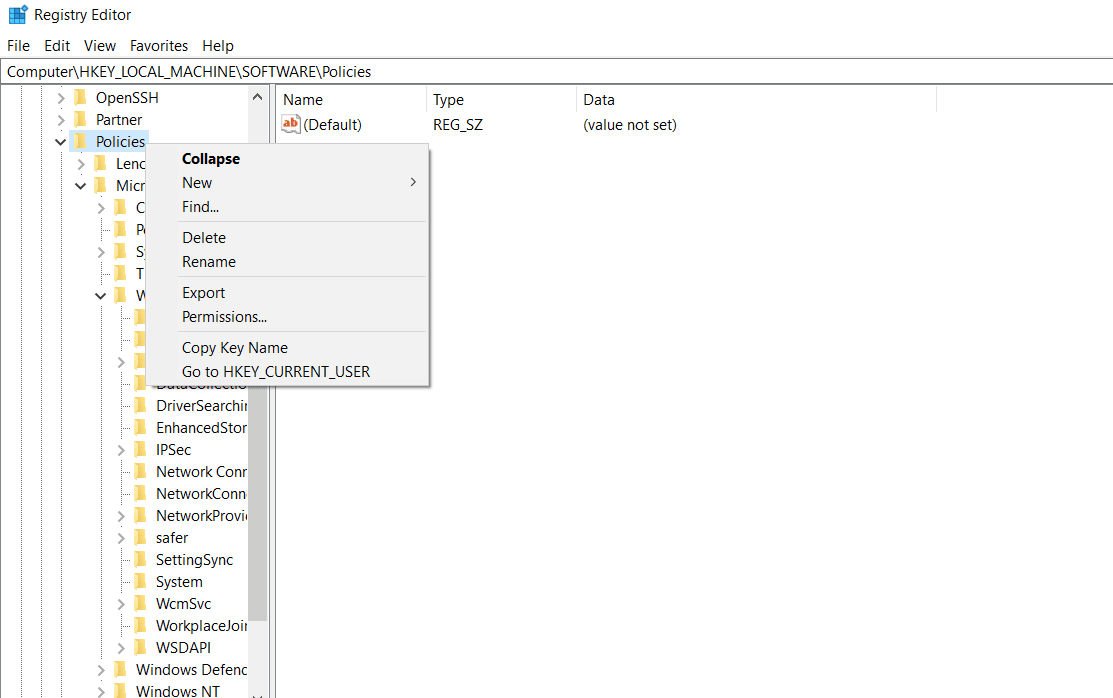The image size is (1113, 698).
Task: Click the IPSec folder icon
Action: coord(140,450)
